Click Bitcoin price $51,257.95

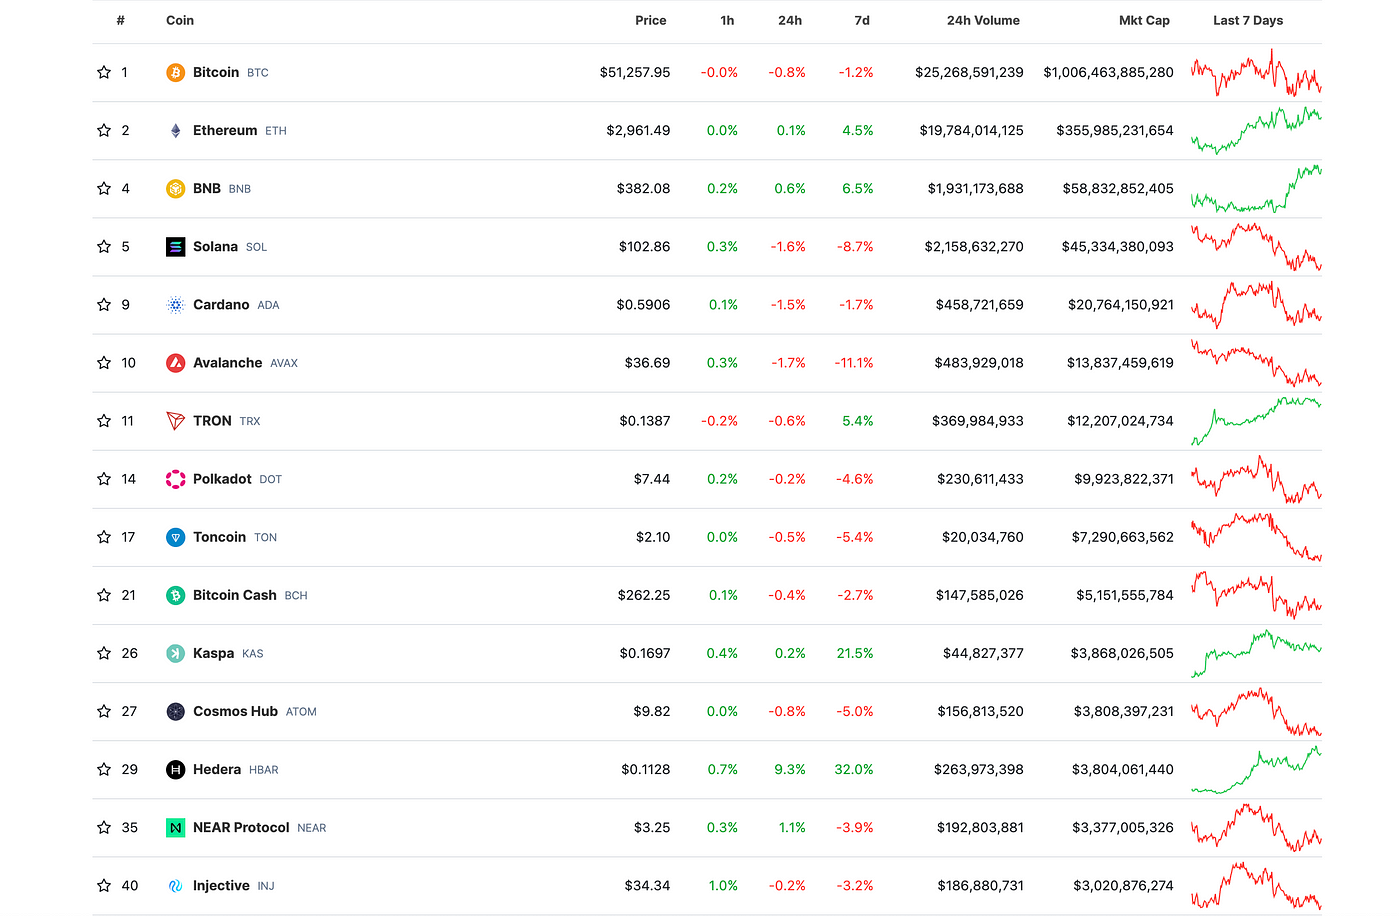pos(635,72)
